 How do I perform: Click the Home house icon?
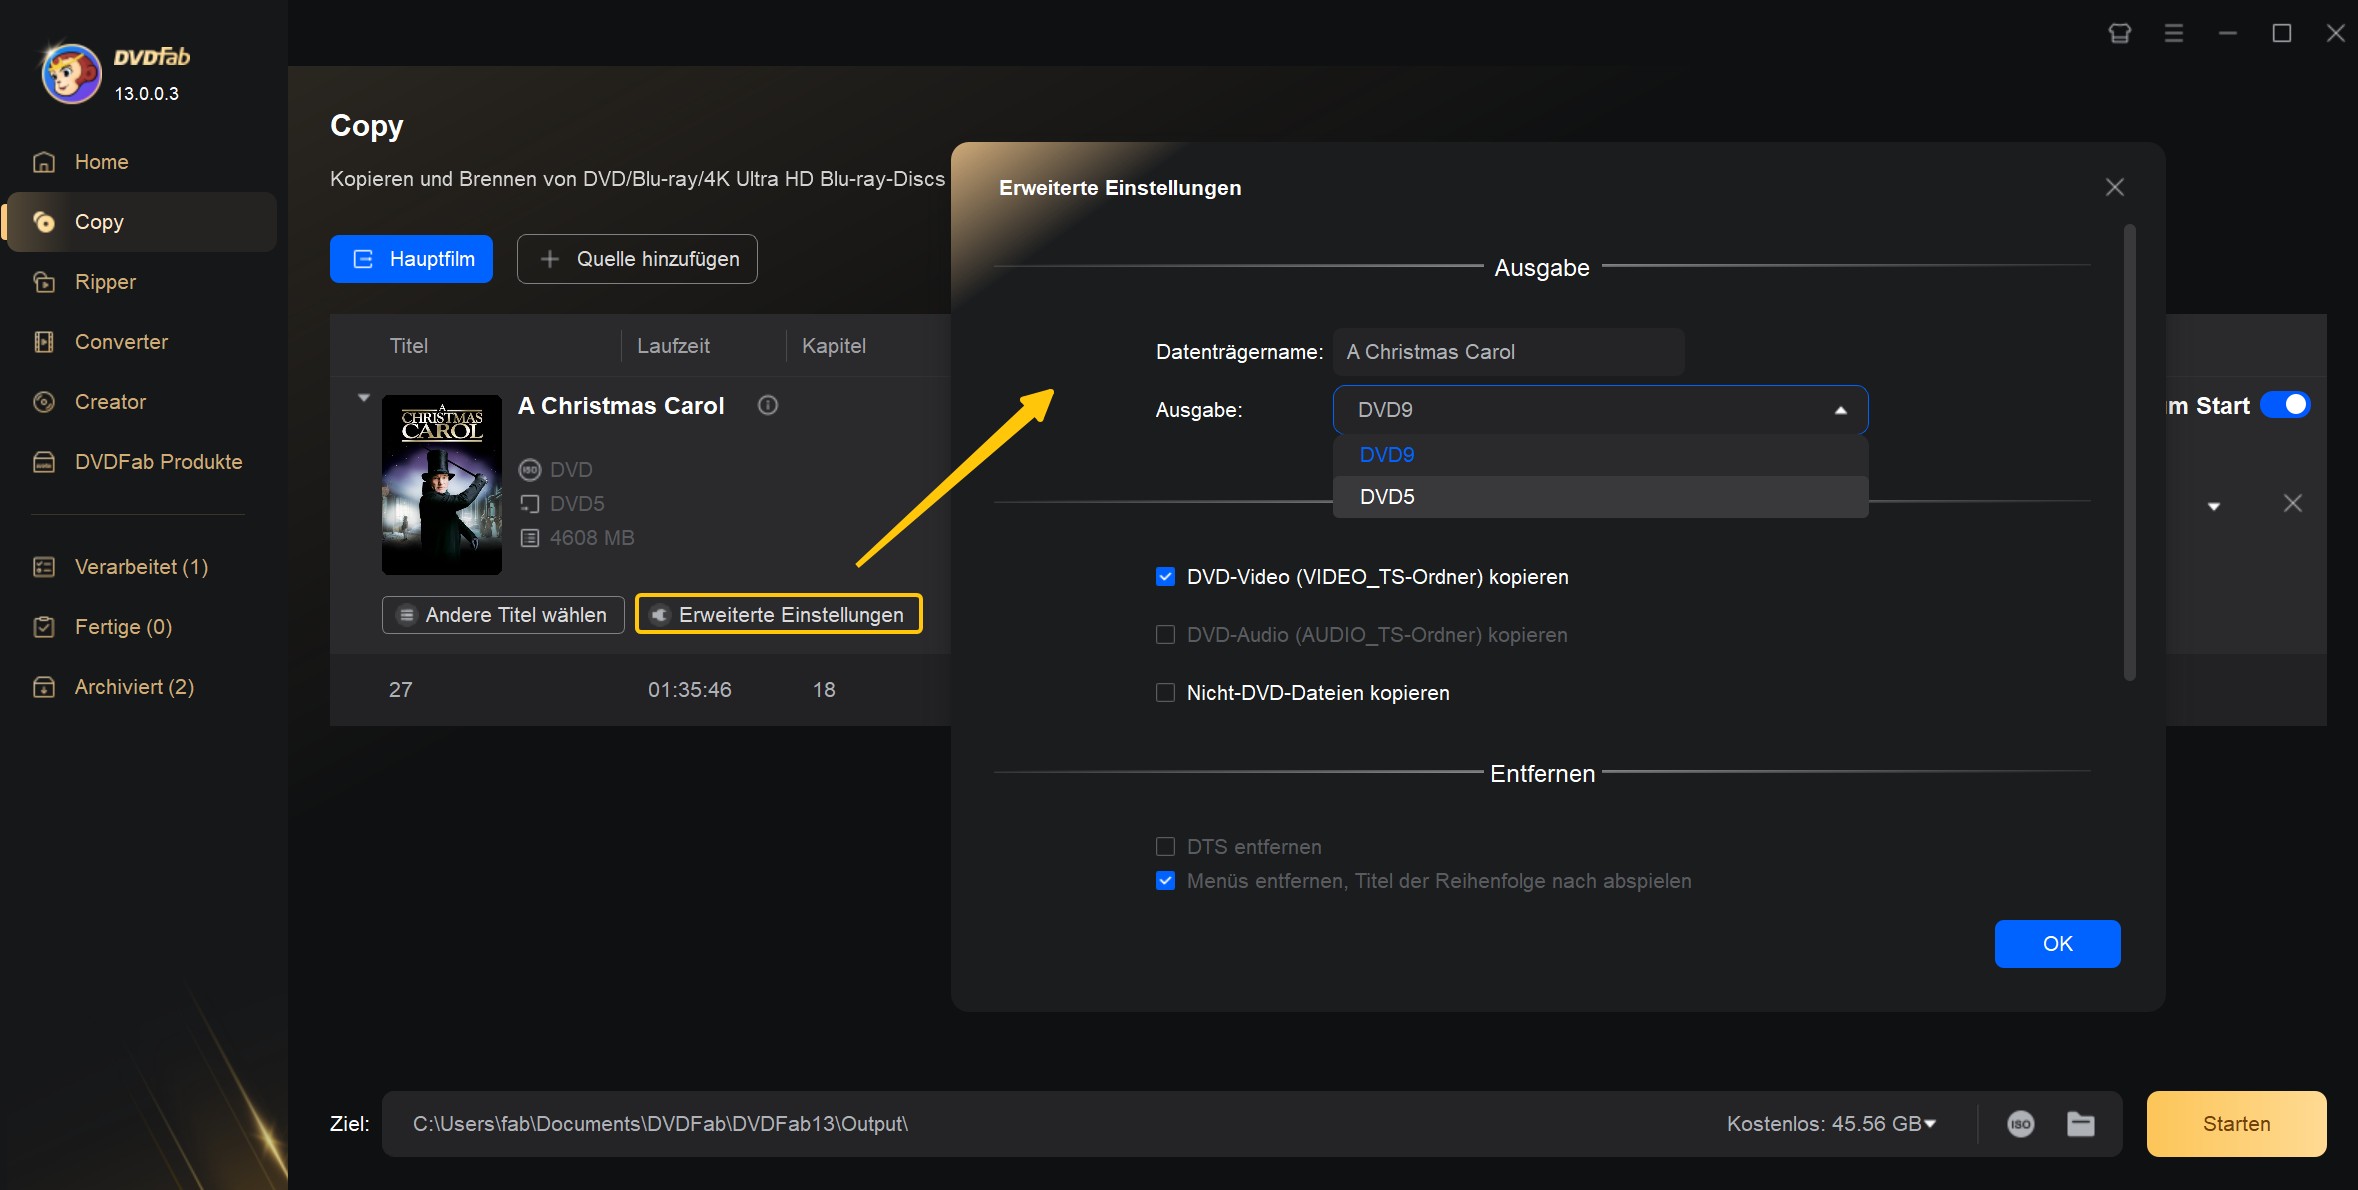tap(44, 162)
